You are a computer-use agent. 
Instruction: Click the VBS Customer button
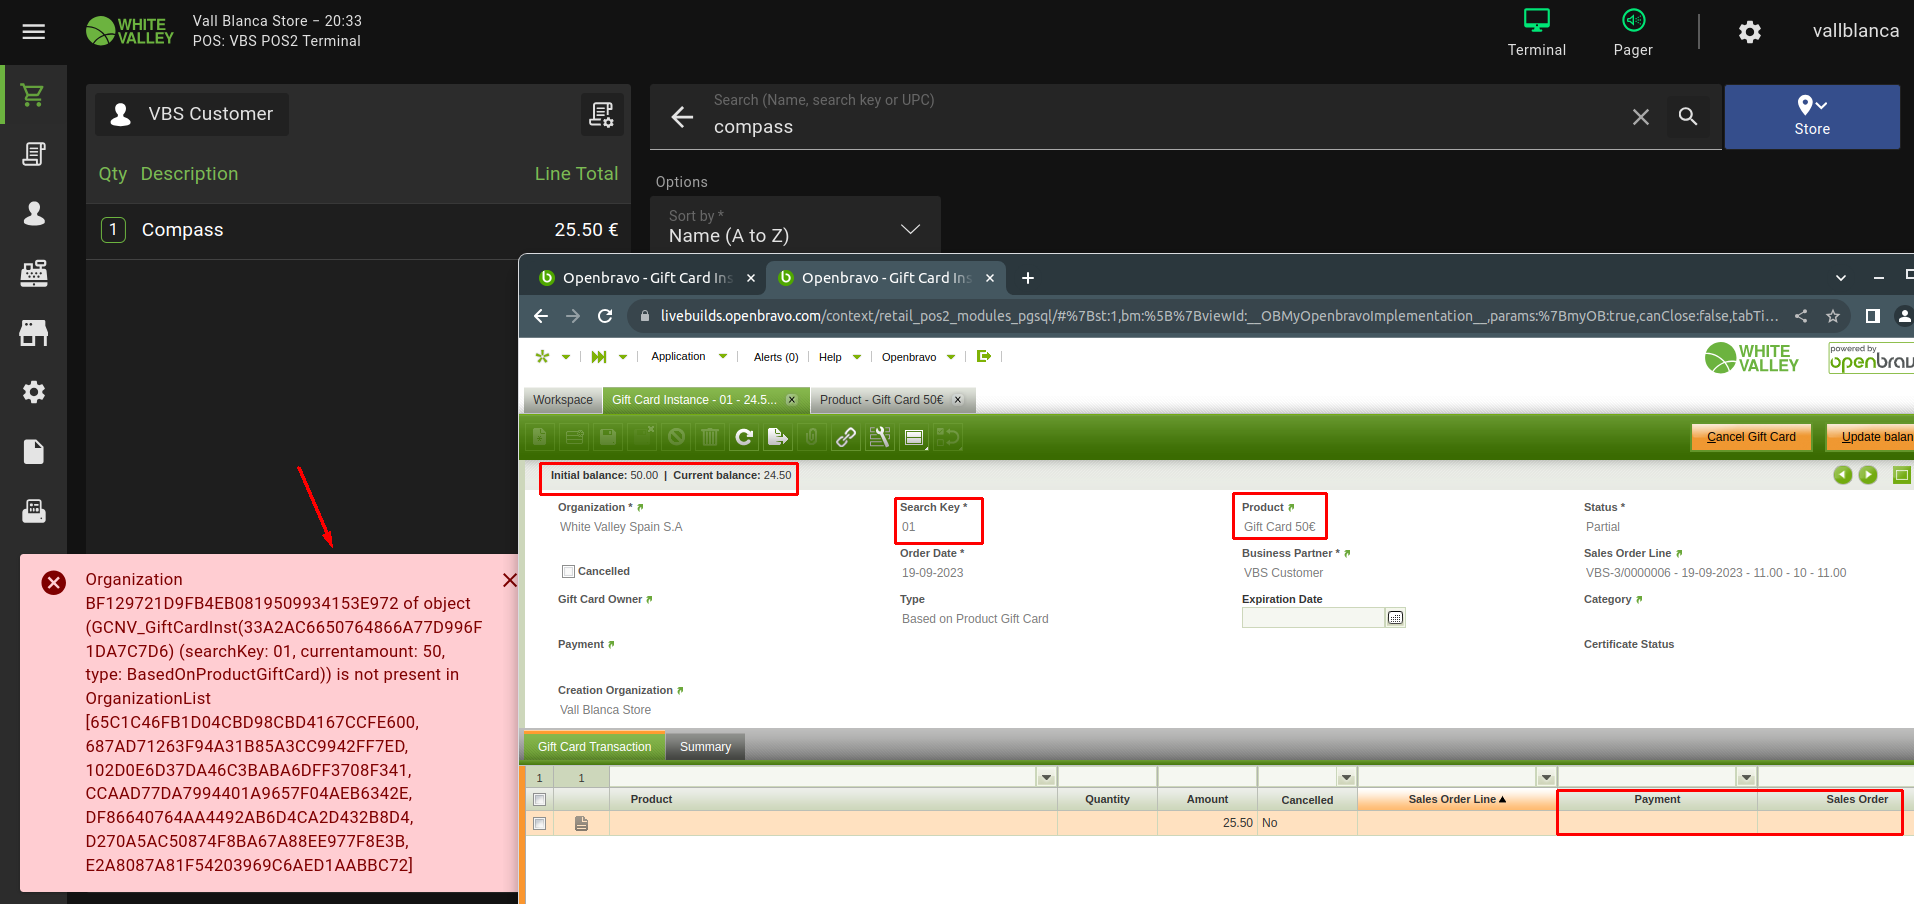(x=192, y=114)
